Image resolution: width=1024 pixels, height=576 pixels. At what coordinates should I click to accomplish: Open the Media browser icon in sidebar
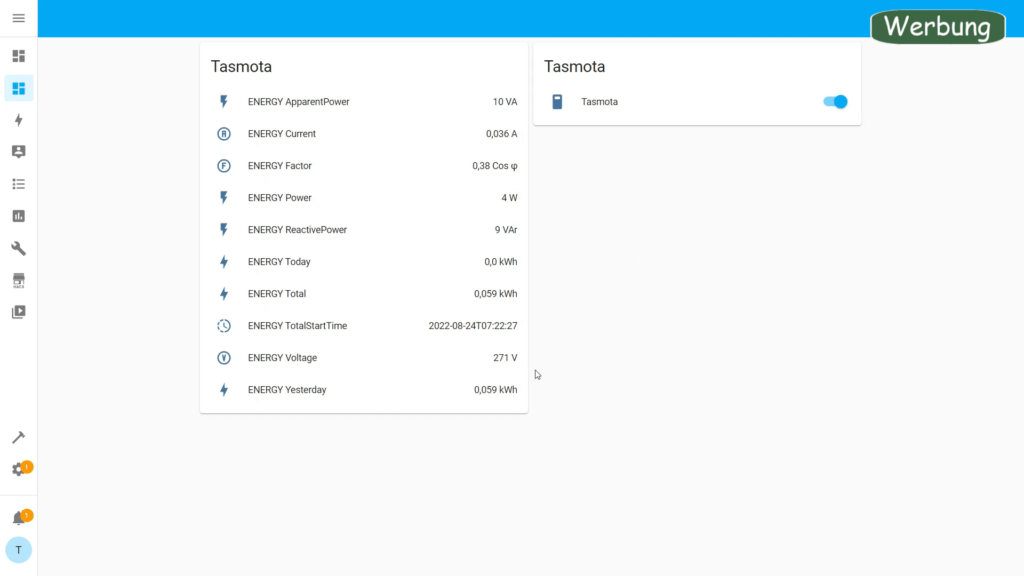tap(18, 312)
